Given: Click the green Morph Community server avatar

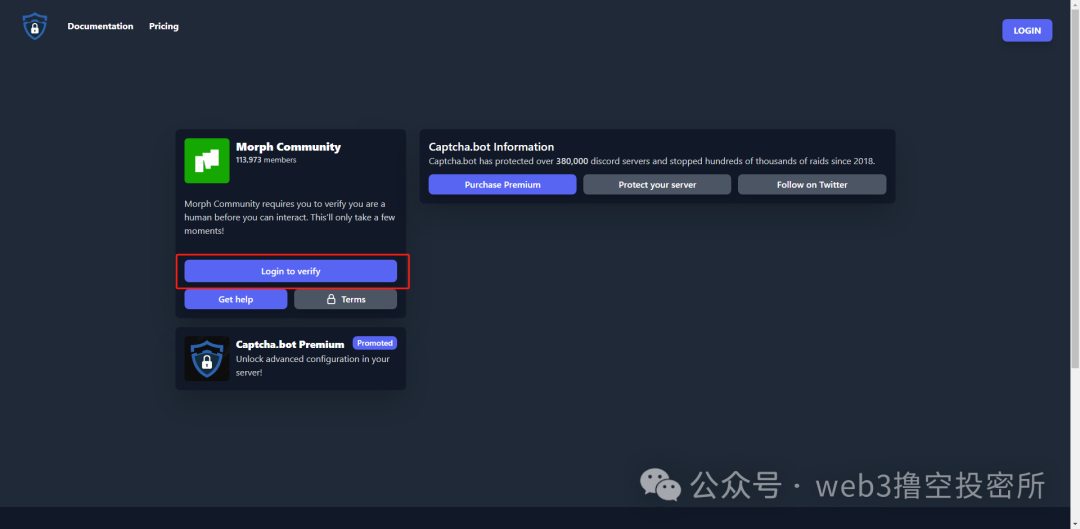Looking at the screenshot, I should tap(207, 161).
